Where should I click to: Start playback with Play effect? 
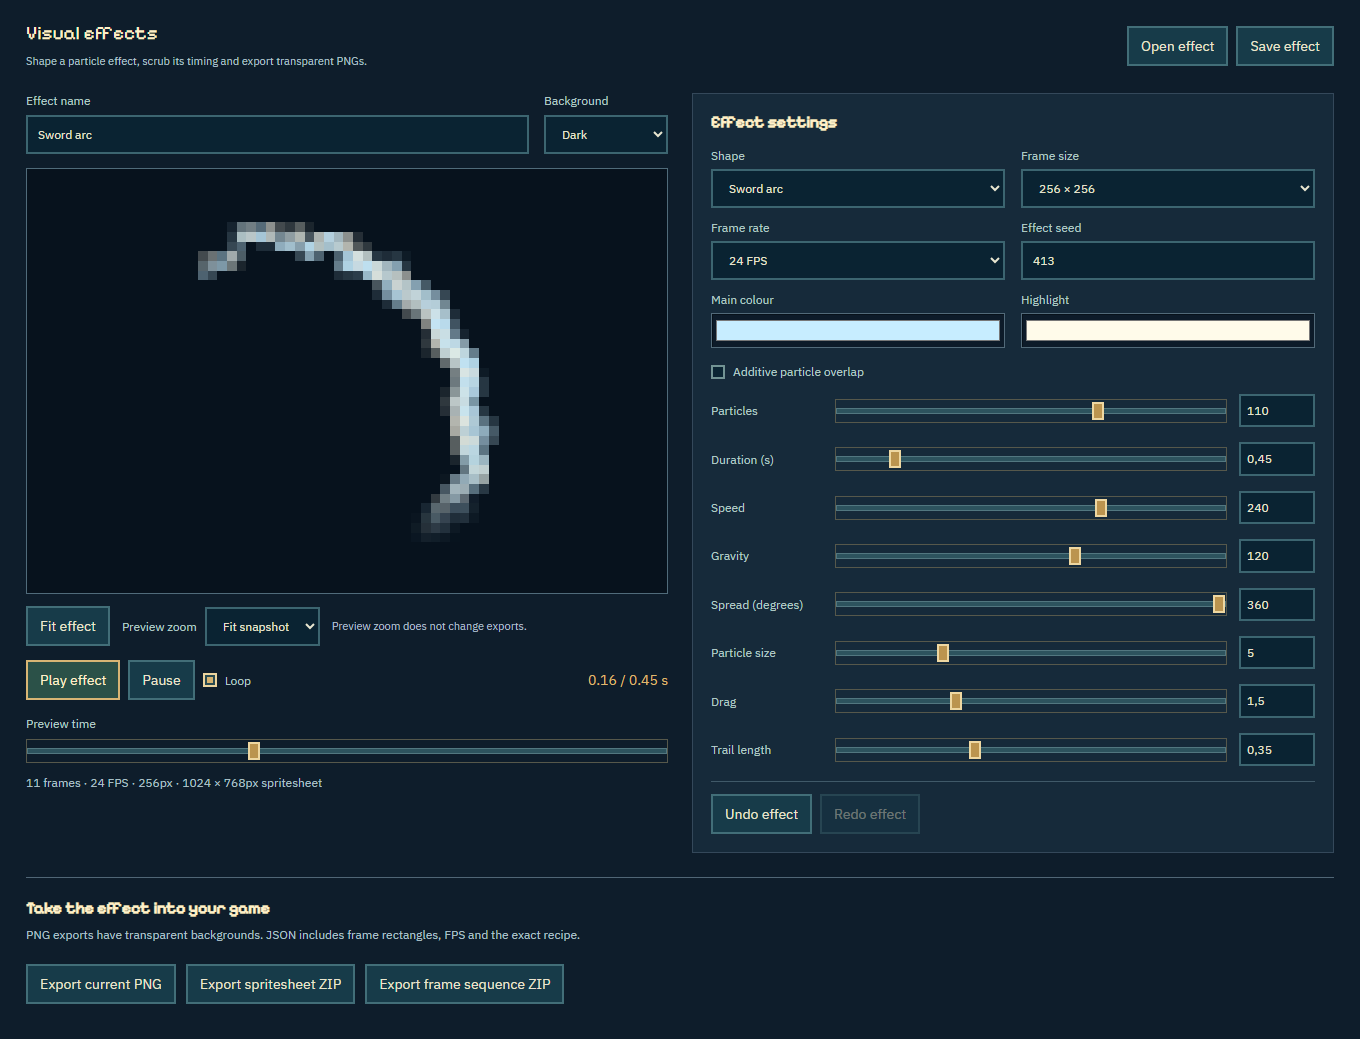click(73, 680)
